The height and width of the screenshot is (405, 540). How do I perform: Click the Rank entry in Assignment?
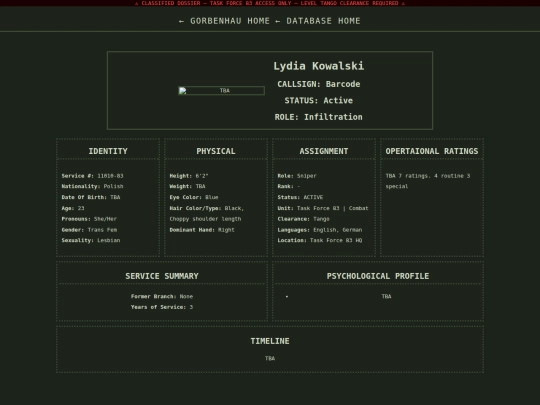point(289,186)
